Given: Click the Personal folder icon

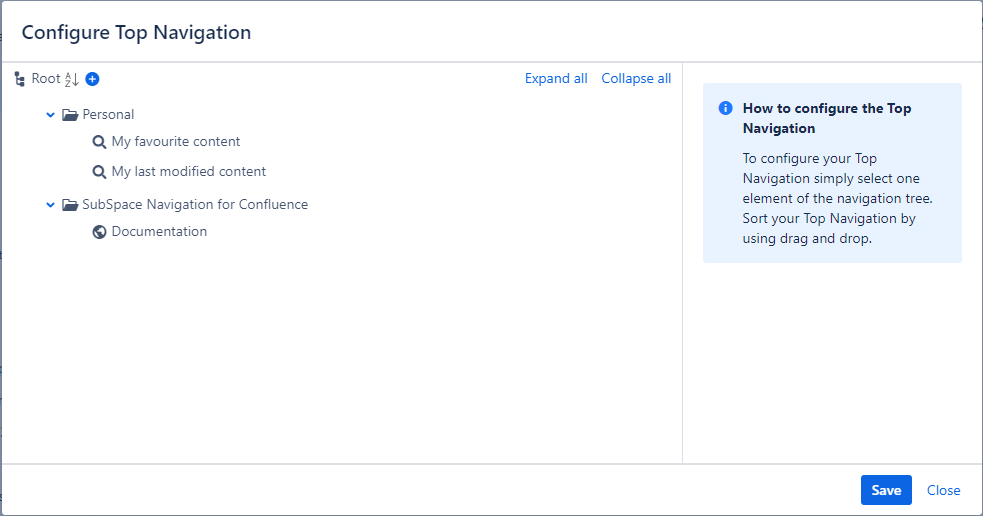Looking at the screenshot, I should tap(70, 115).
